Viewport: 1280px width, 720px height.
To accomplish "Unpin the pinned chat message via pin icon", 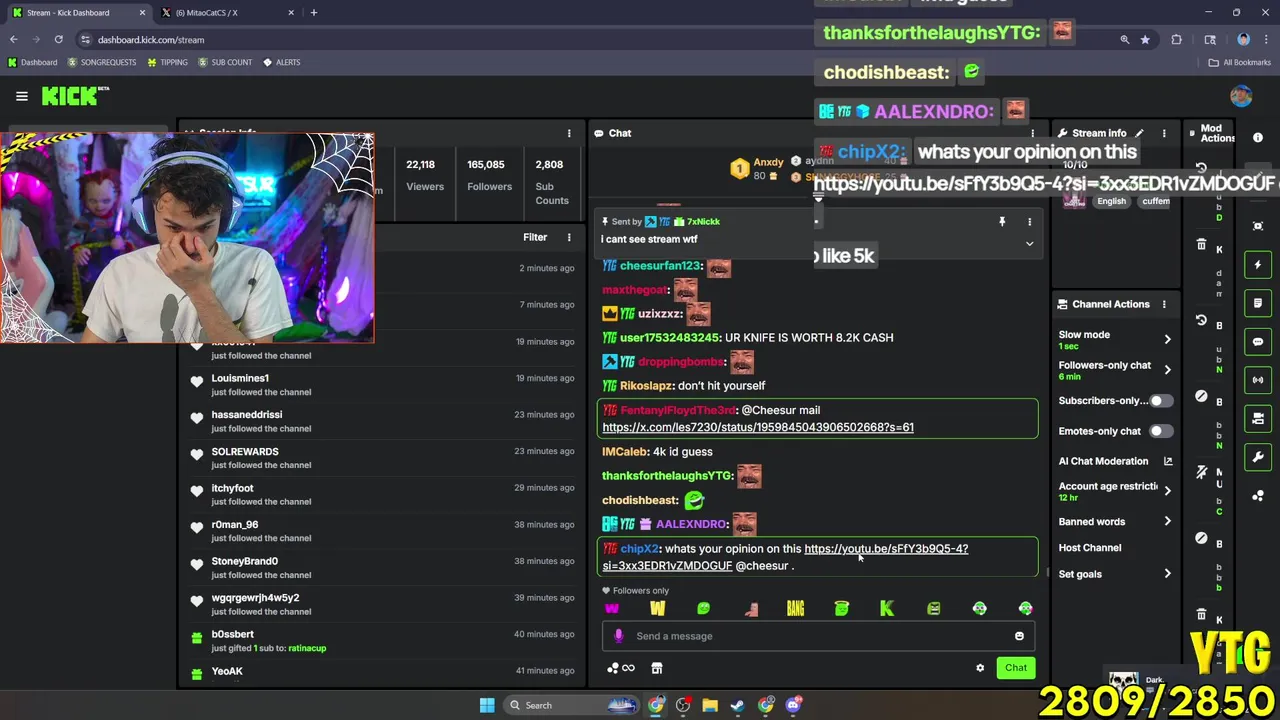I will point(1002,222).
